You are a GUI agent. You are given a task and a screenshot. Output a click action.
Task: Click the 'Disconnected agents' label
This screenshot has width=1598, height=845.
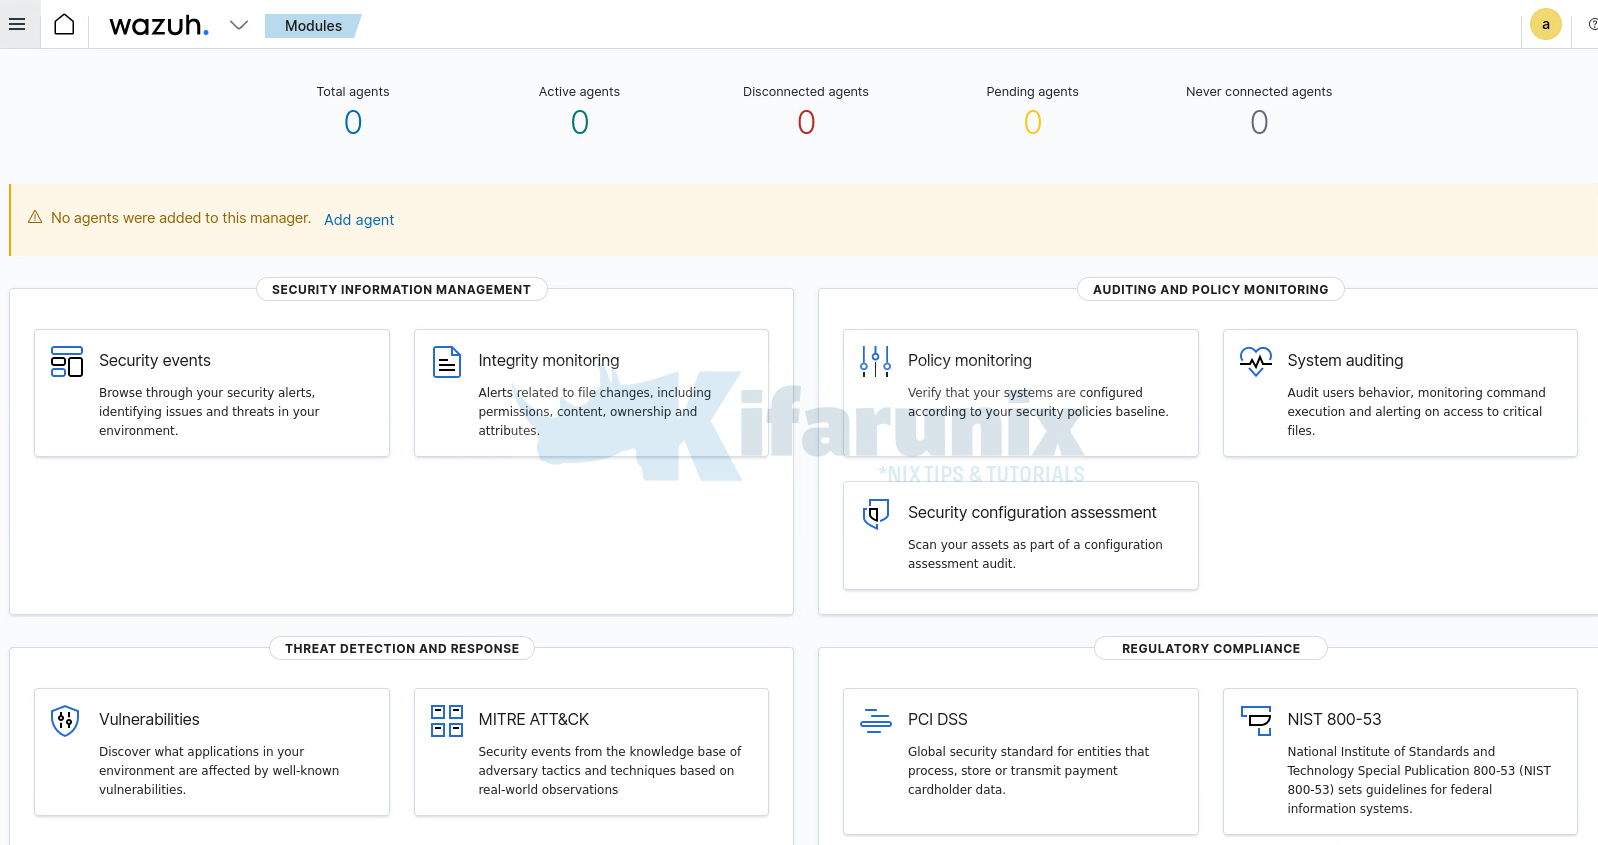tap(806, 92)
